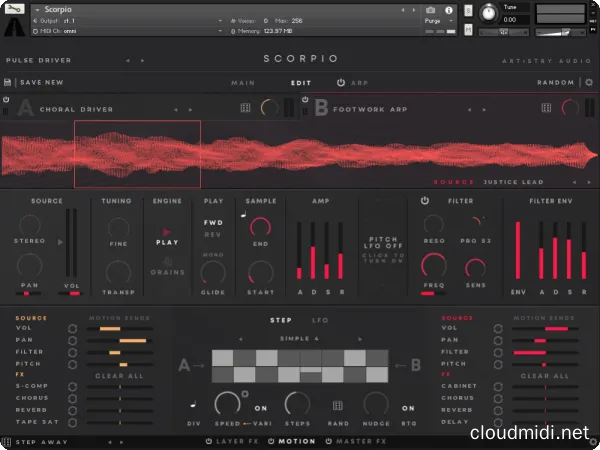Screen dimensions: 600x450
Task: Open the settings gear next to Random
Action: tap(589, 82)
